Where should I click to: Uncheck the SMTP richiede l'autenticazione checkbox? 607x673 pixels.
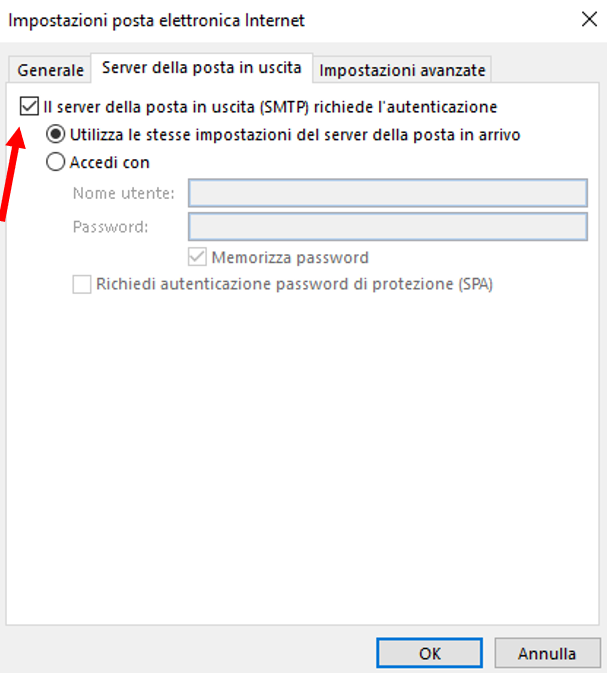30,105
